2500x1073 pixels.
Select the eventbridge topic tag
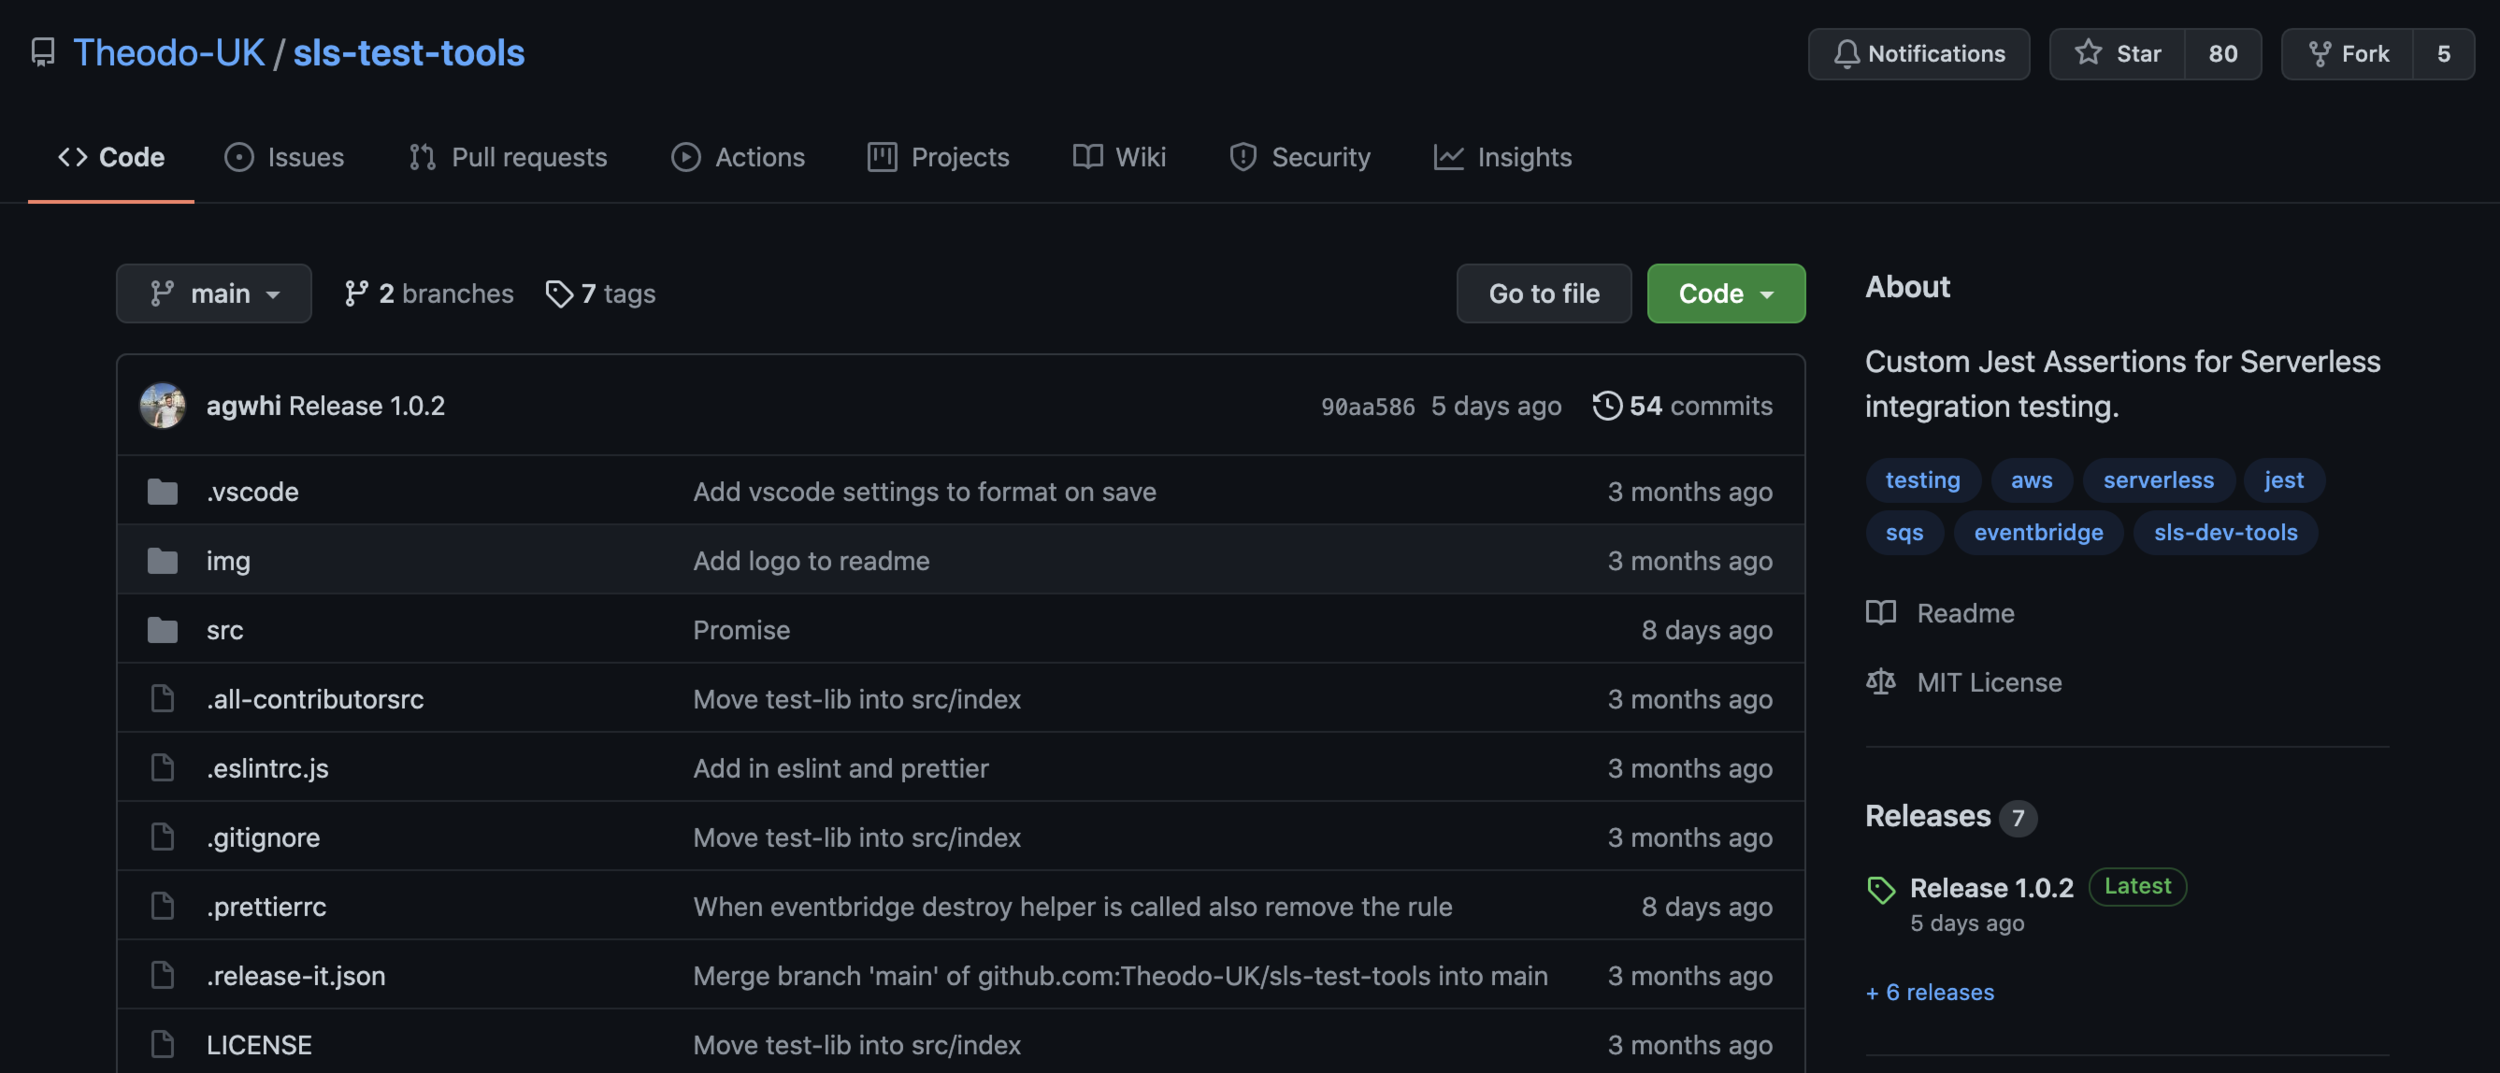tap(2038, 532)
